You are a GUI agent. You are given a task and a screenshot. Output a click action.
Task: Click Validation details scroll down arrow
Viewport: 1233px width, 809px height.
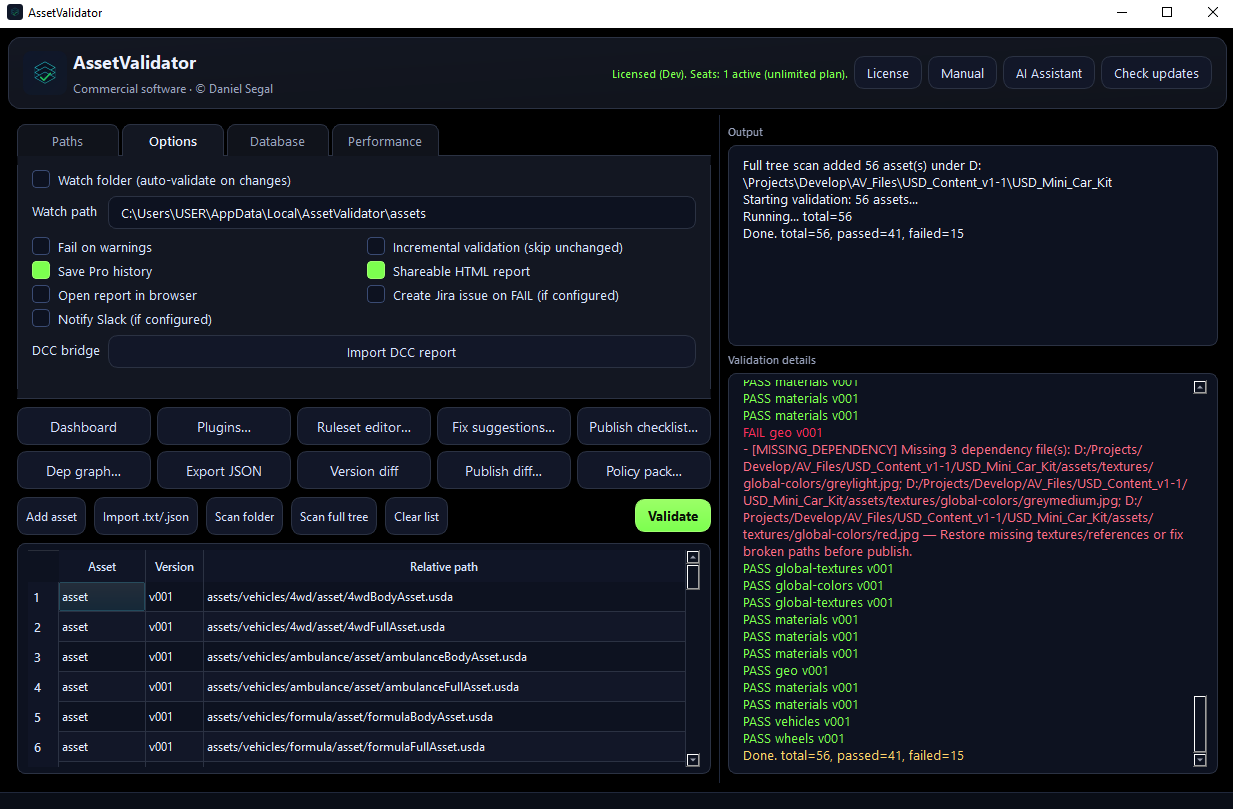pos(1201,760)
